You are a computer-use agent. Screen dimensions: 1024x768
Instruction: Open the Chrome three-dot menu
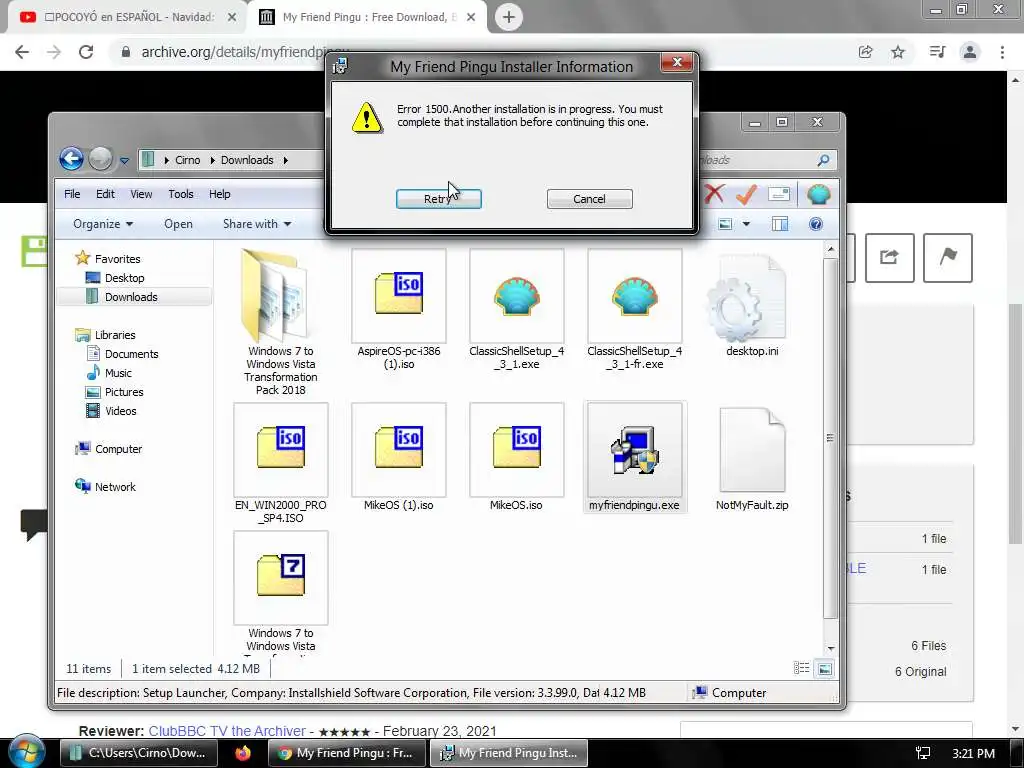pyautogui.click(x=1002, y=52)
